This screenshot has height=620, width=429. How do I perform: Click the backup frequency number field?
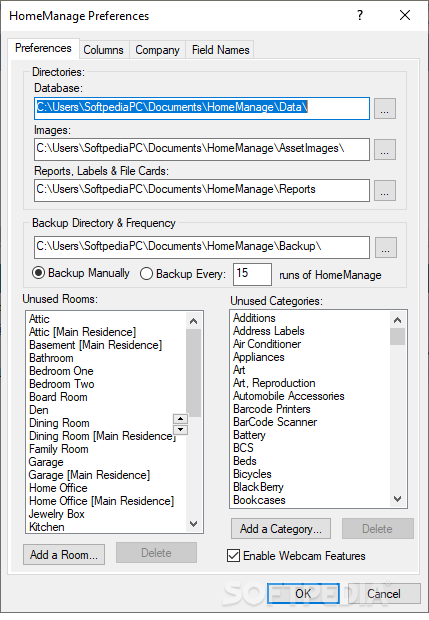(x=252, y=274)
